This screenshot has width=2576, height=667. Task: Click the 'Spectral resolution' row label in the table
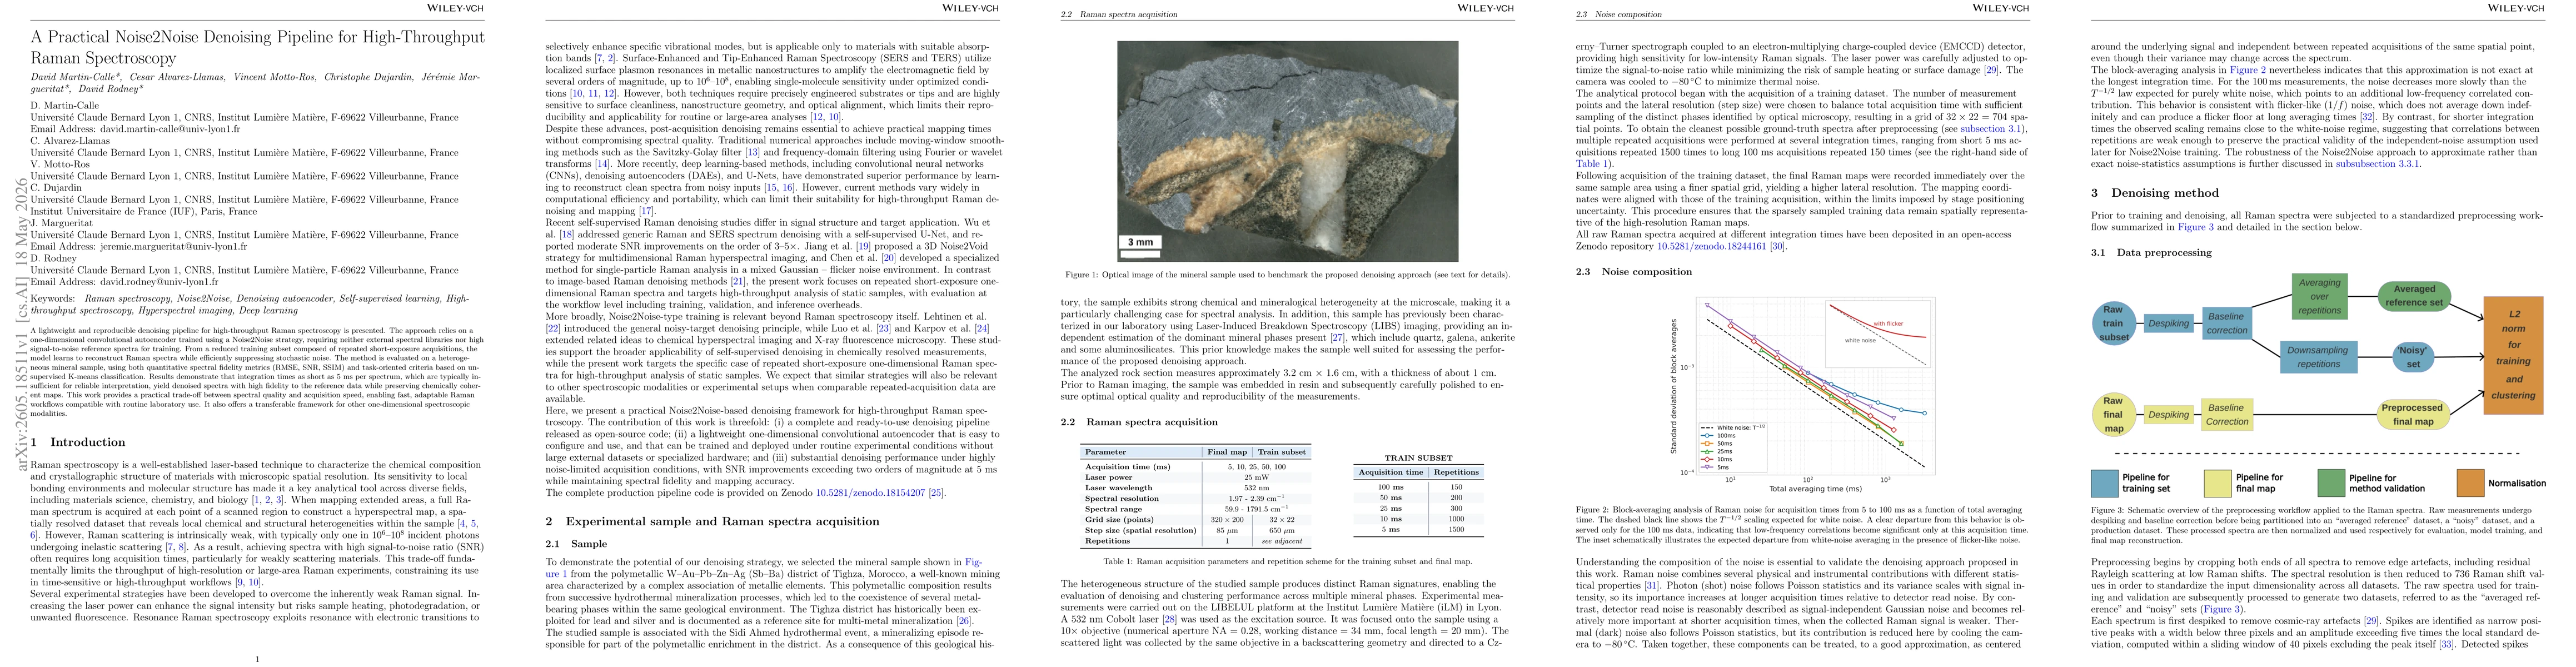(1122, 499)
